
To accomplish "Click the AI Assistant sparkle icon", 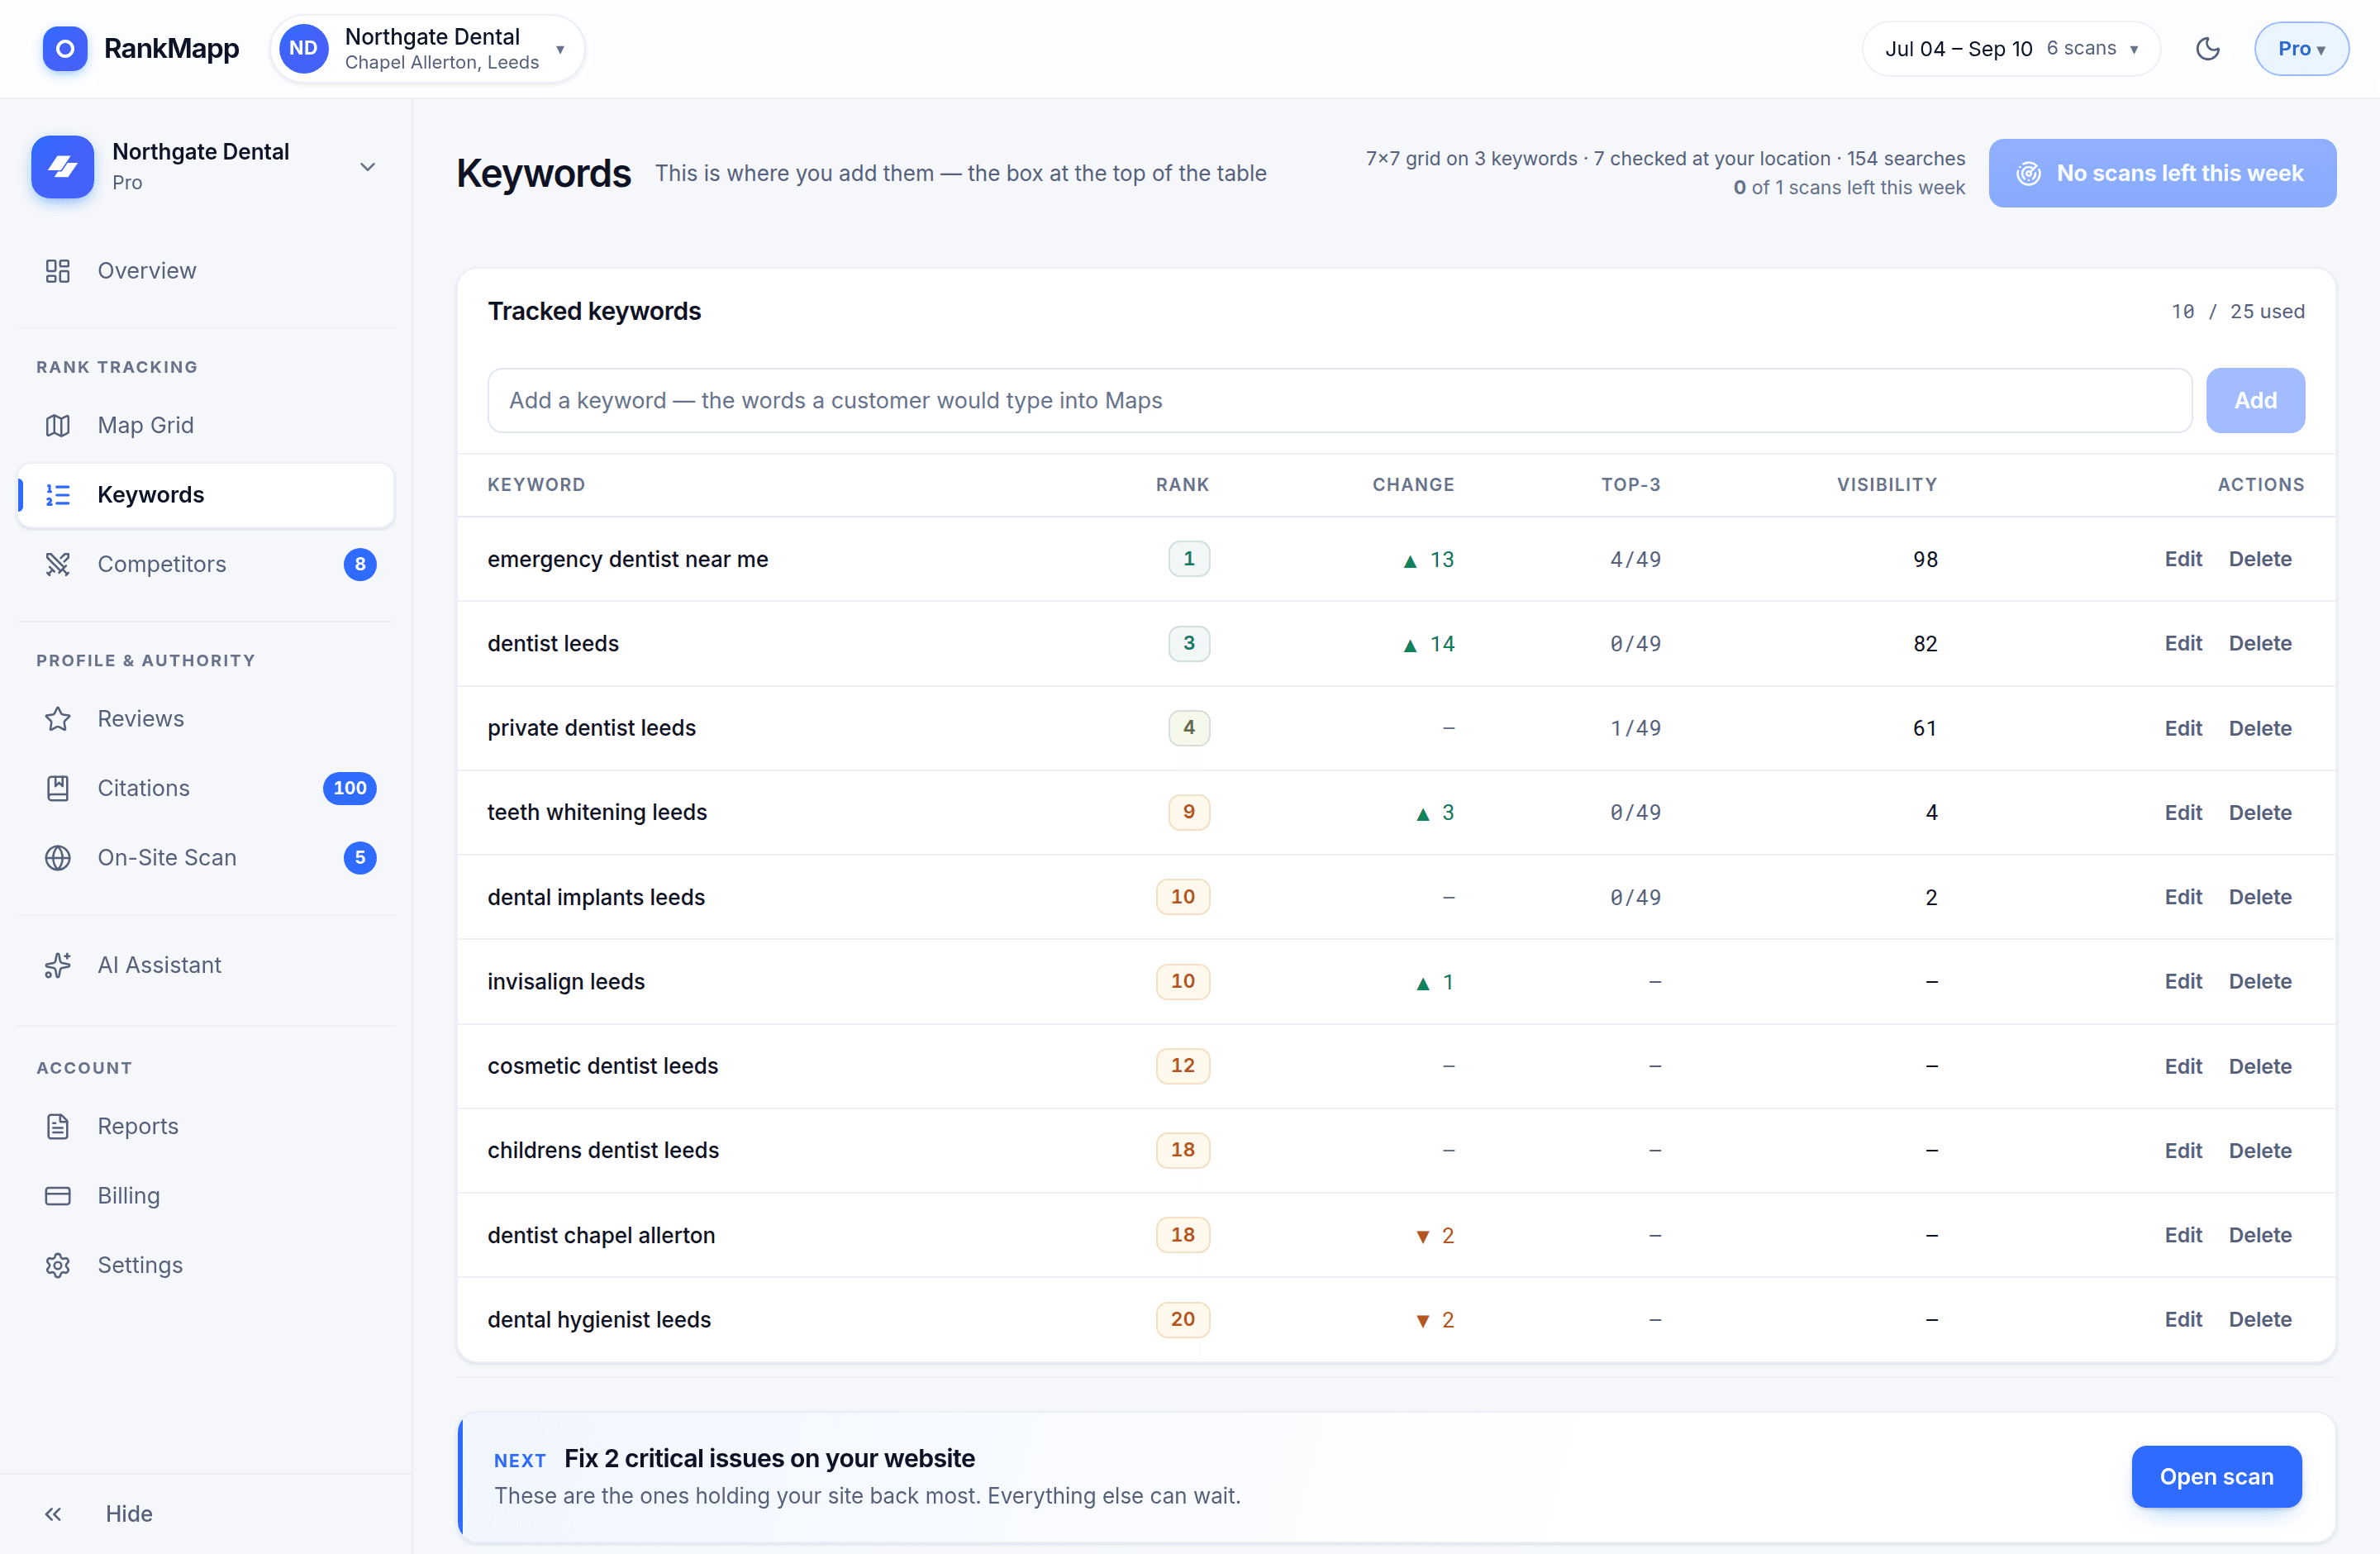I will (58, 965).
